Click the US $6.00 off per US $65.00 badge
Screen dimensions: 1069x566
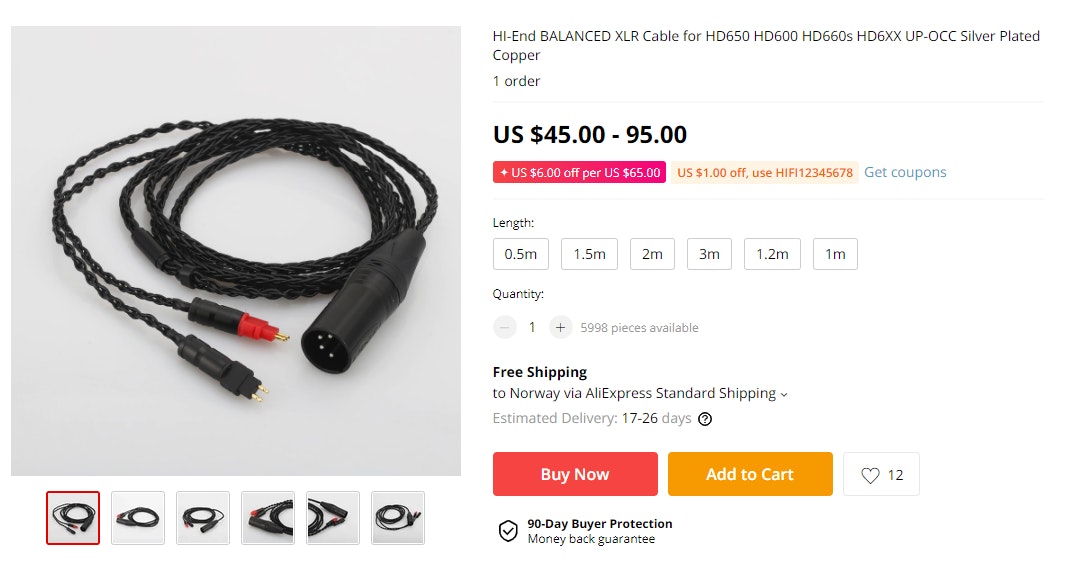[579, 173]
